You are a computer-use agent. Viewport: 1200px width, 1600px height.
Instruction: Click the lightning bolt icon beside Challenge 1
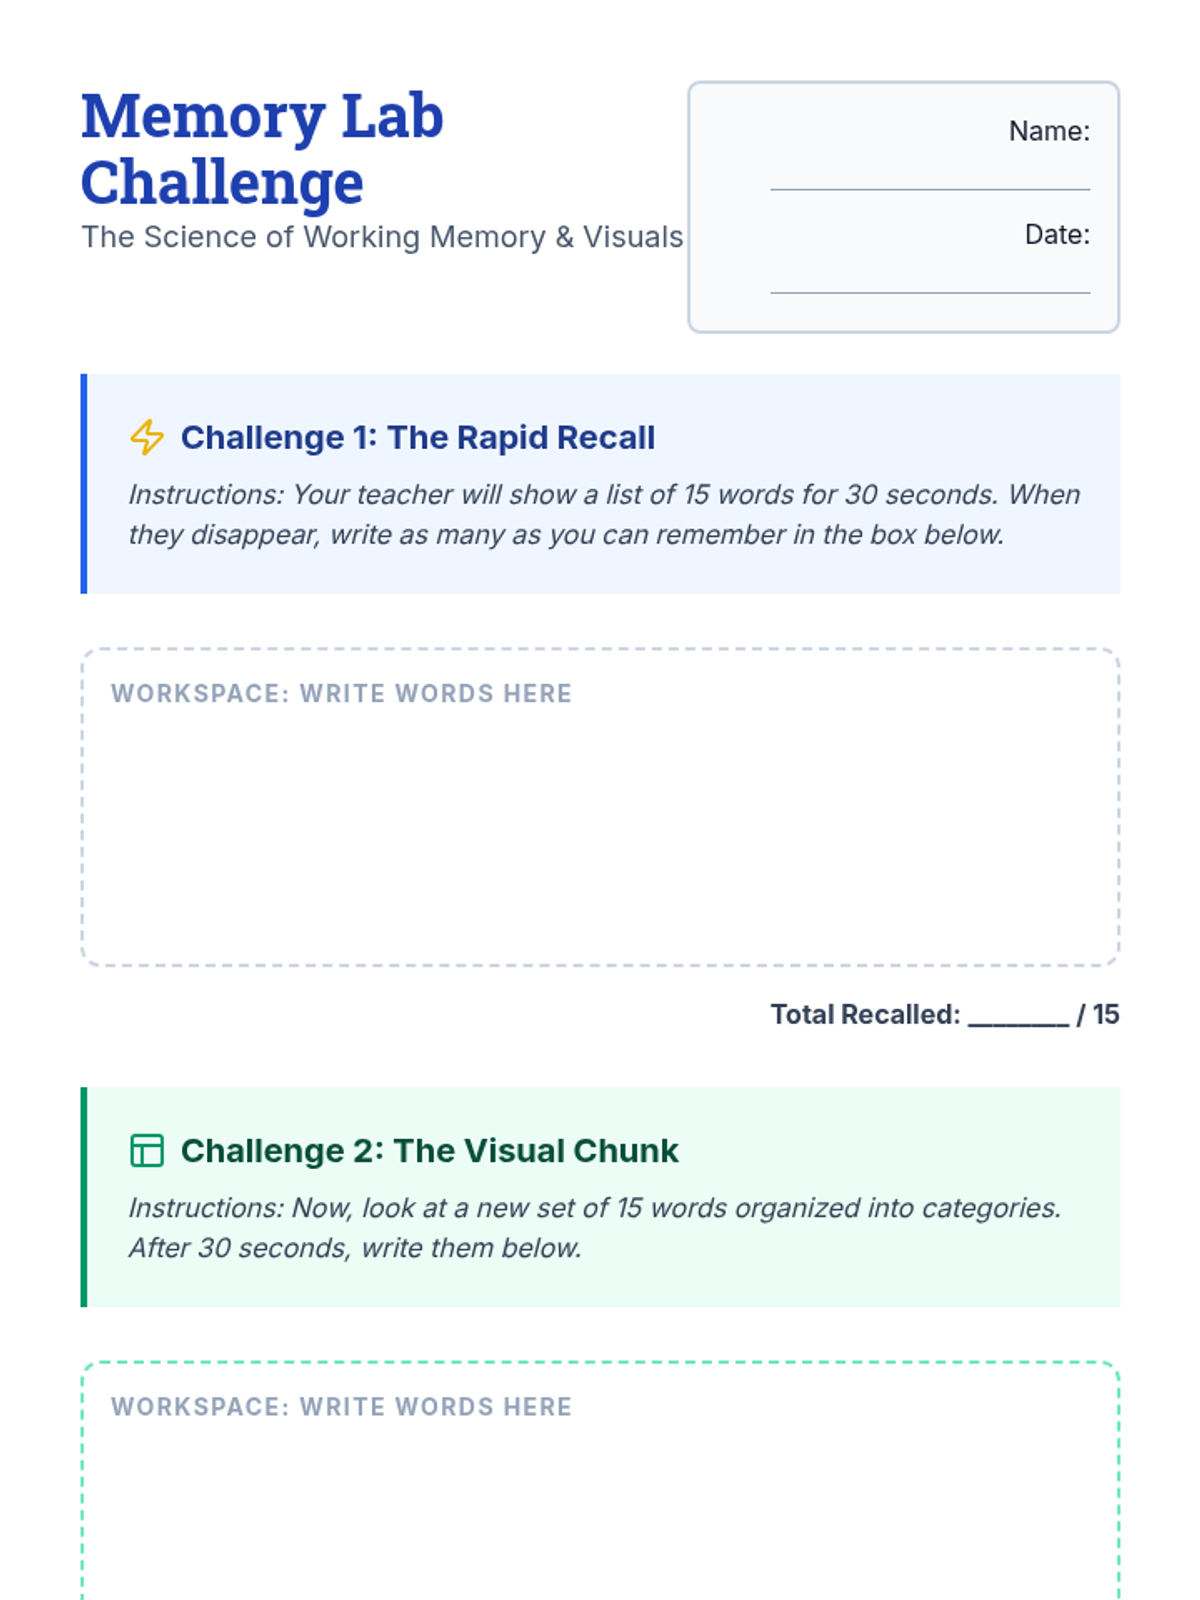tap(147, 437)
